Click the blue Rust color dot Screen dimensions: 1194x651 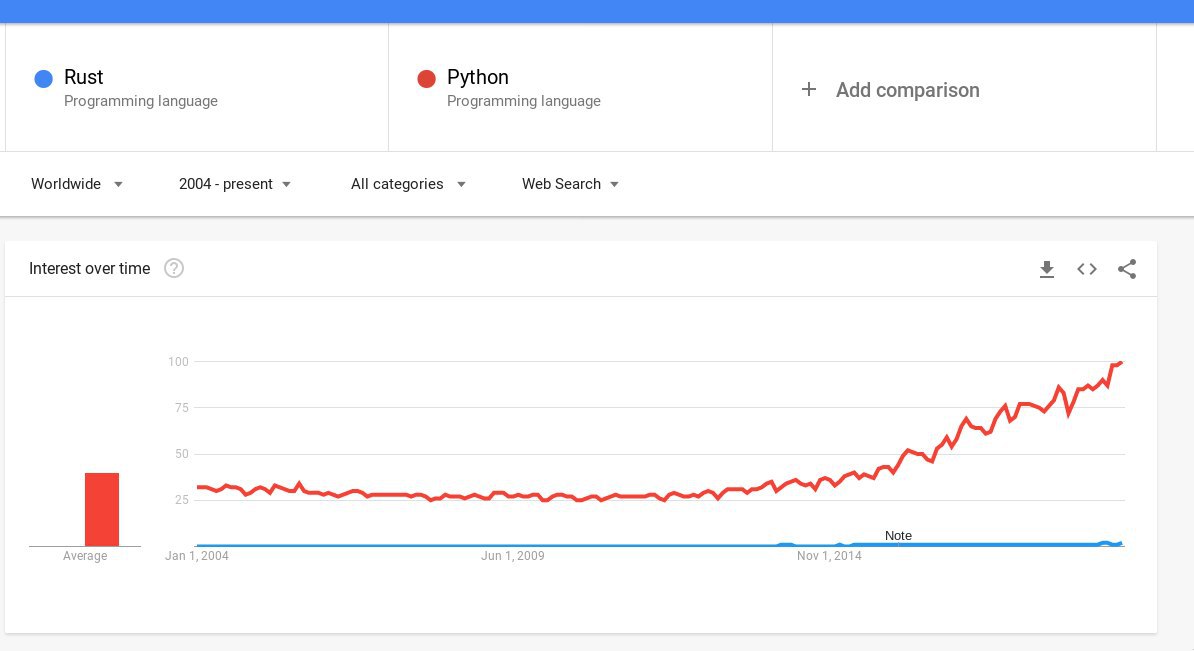click(43, 79)
